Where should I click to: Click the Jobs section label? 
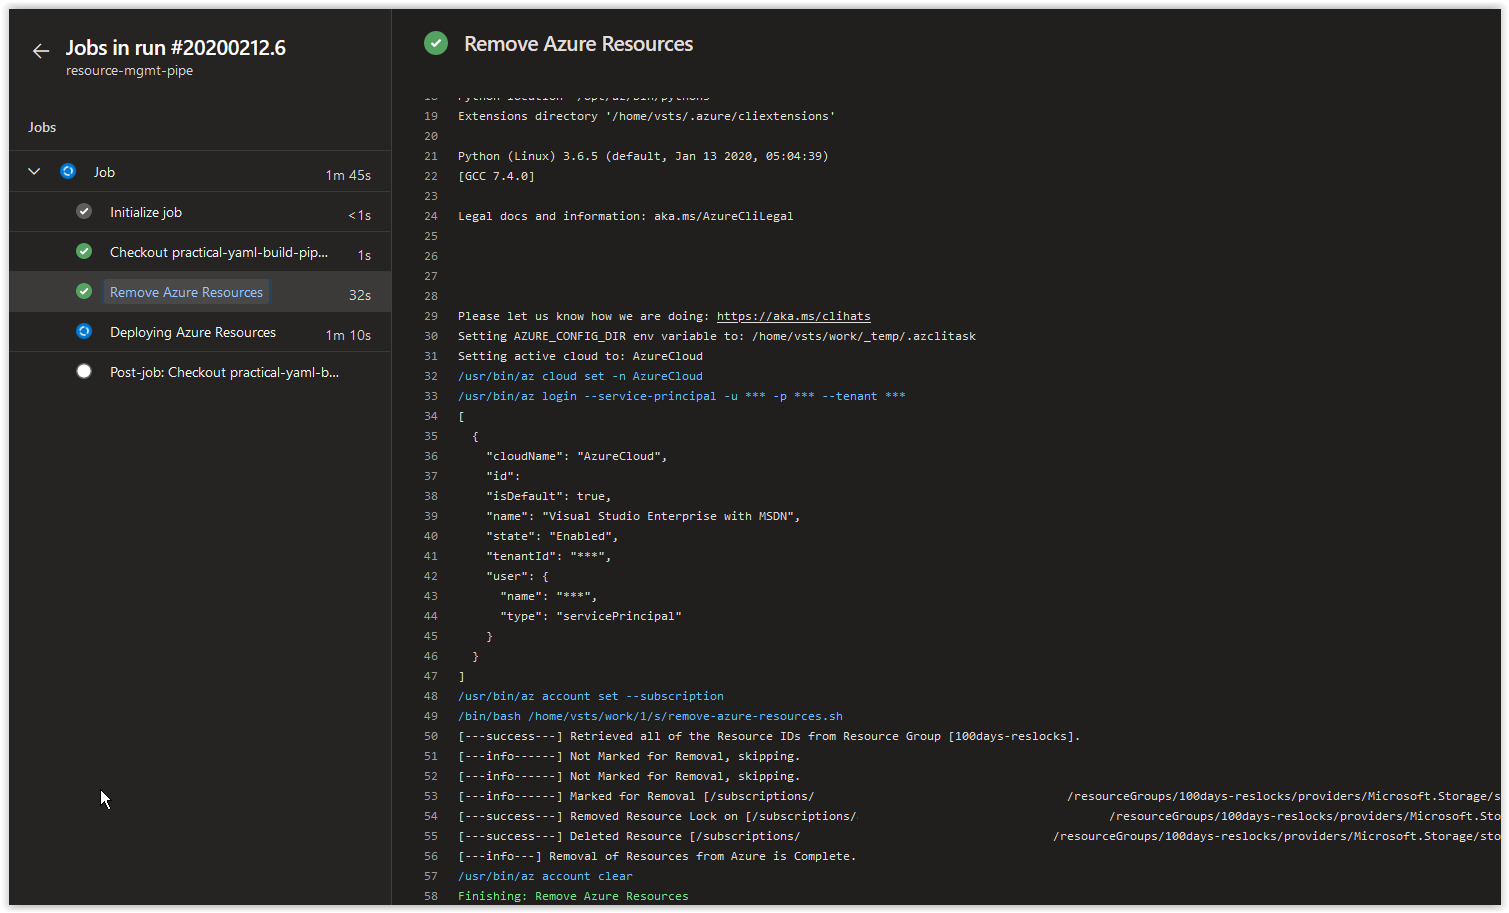[x=42, y=127]
